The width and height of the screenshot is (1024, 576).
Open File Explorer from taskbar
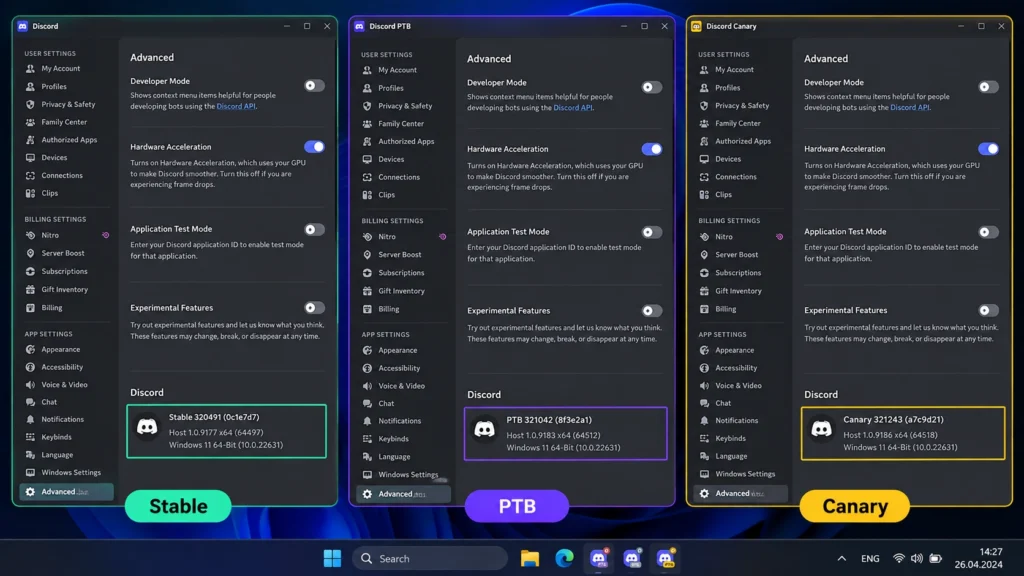point(530,558)
